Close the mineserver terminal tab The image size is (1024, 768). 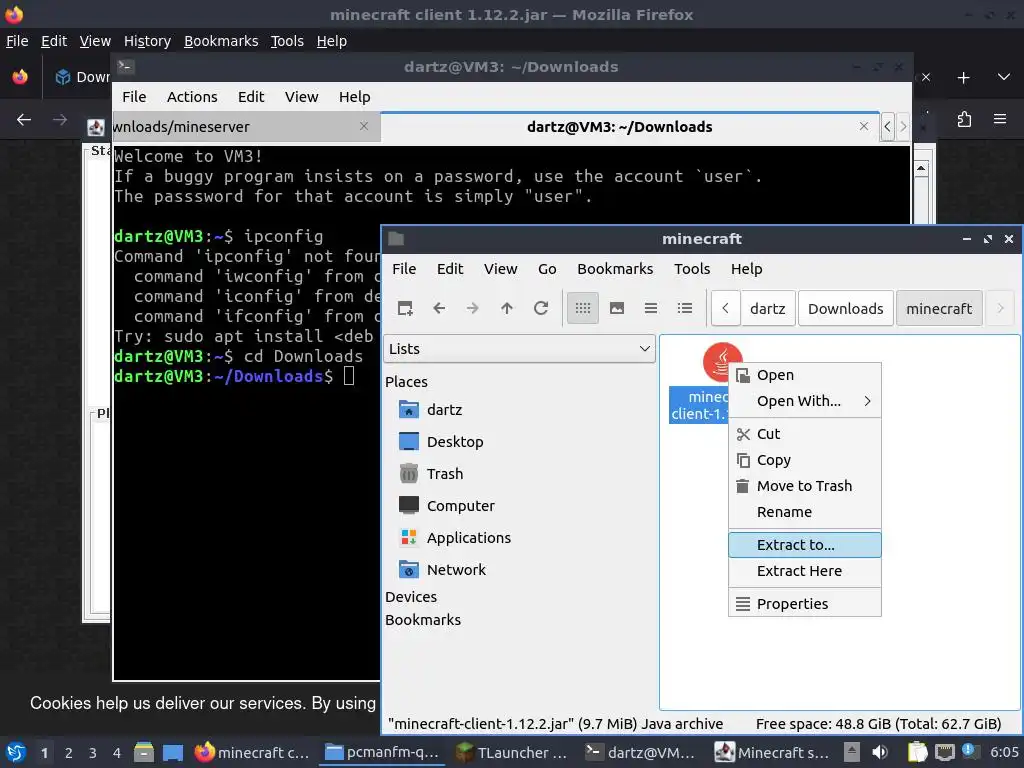364,126
